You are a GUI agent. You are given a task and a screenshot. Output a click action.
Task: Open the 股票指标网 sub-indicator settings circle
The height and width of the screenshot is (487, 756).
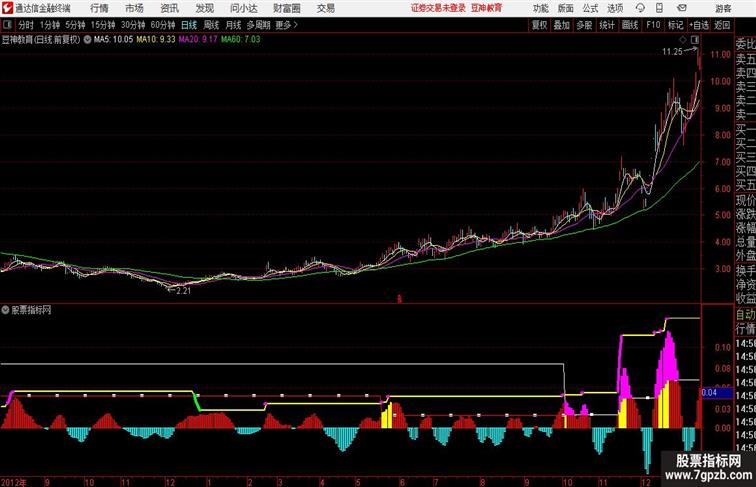(x=5, y=310)
